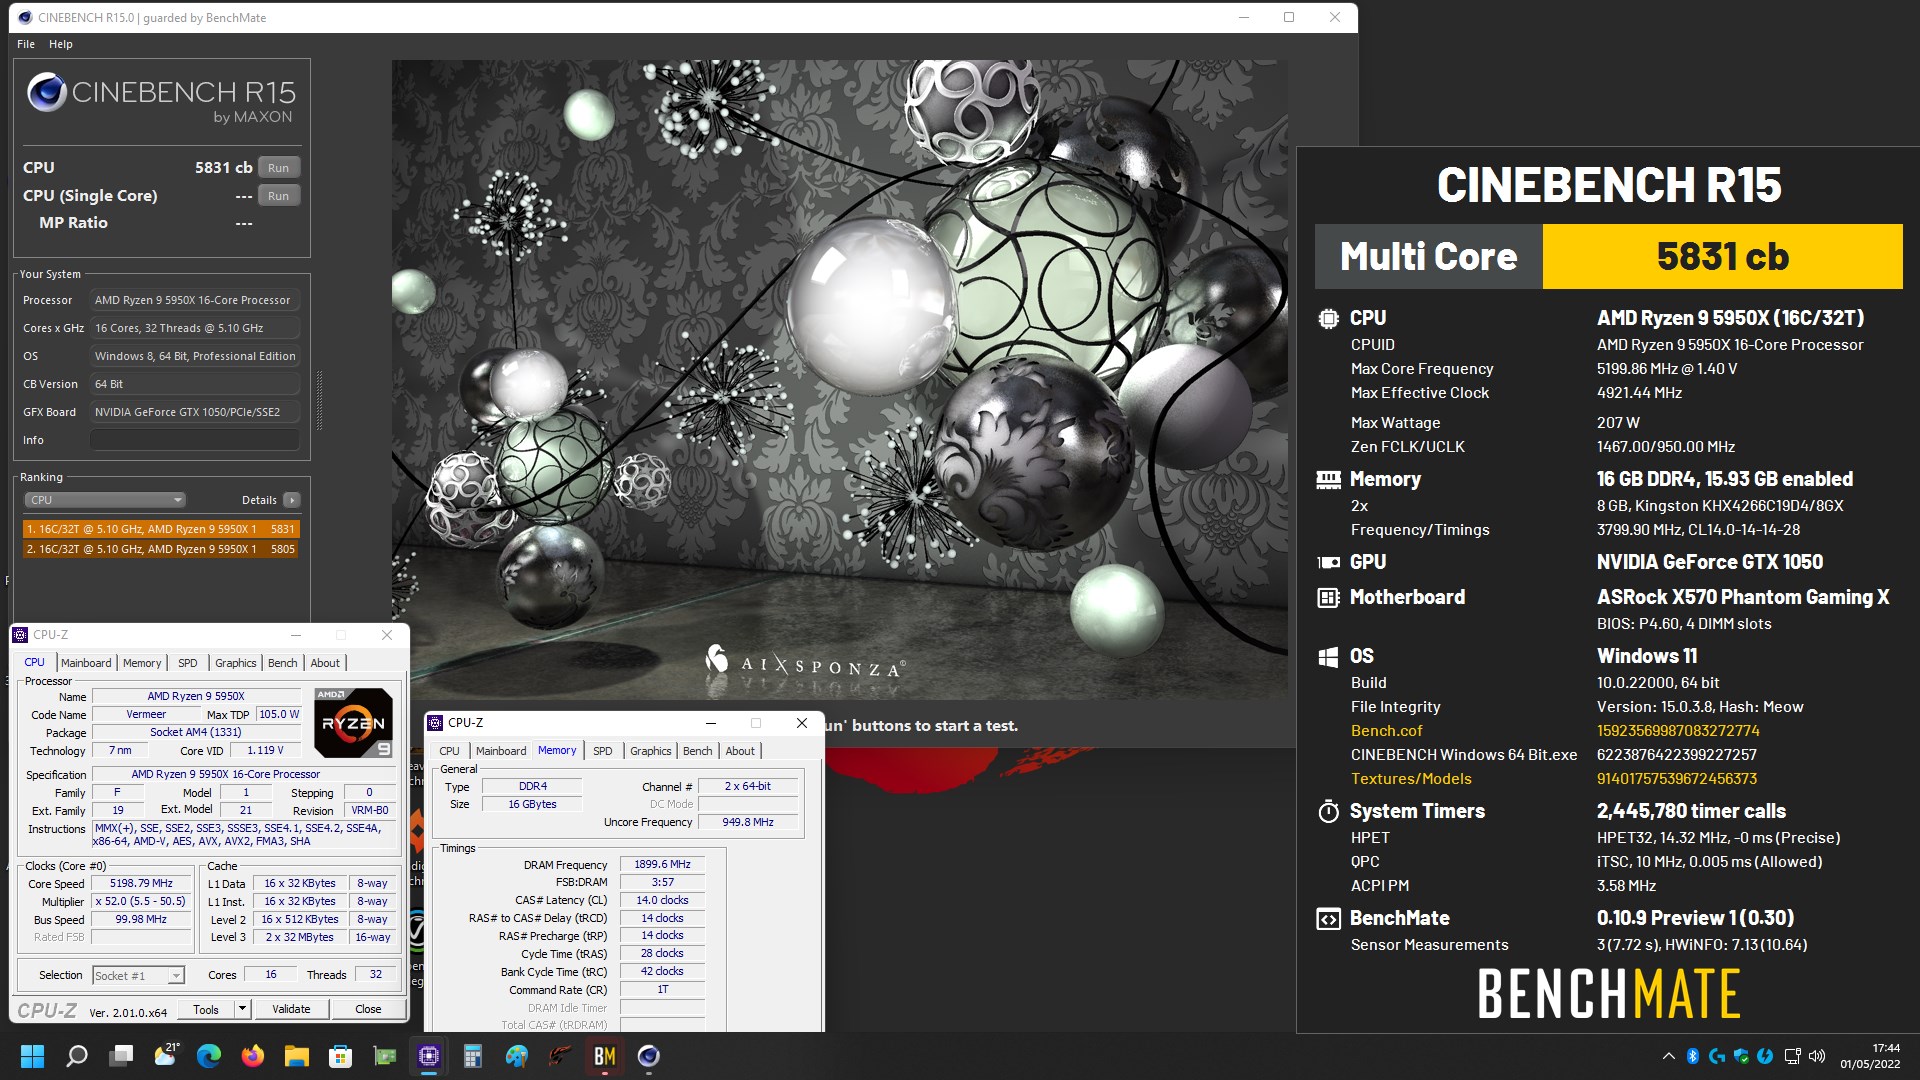Switch to Bench tab in left CPU-Z window
Image resolution: width=1920 pixels, height=1080 pixels.
click(x=283, y=663)
